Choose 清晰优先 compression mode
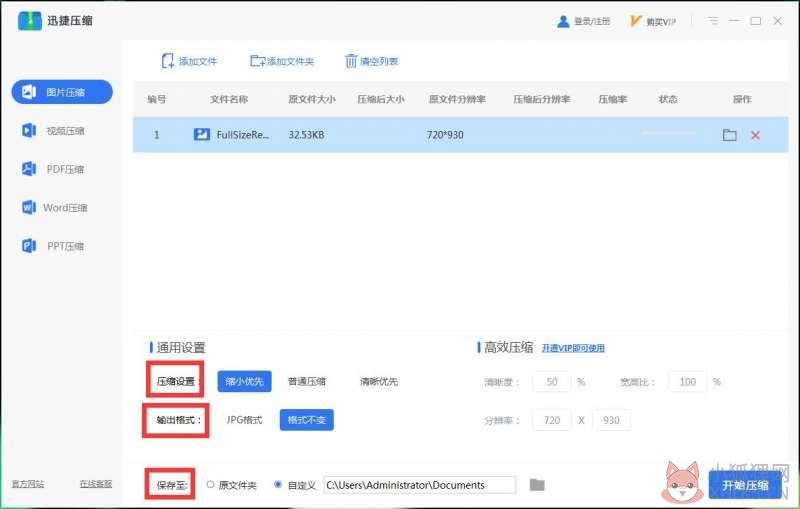This screenshot has width=800, height=509. [379, 381]
